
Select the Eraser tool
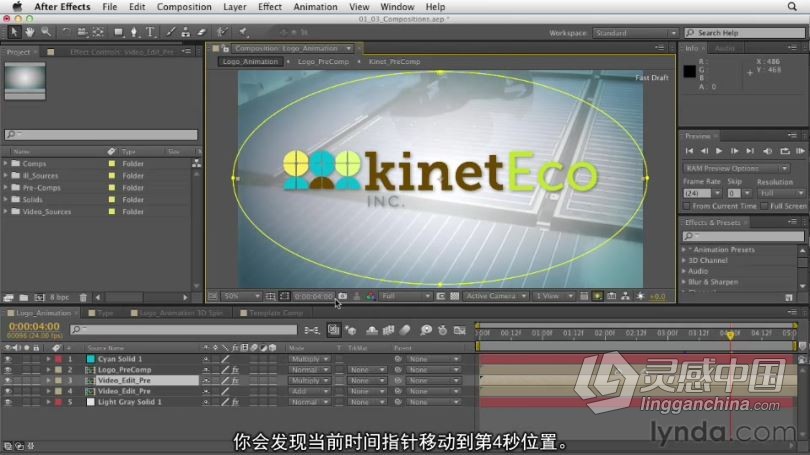click(201, 32)
